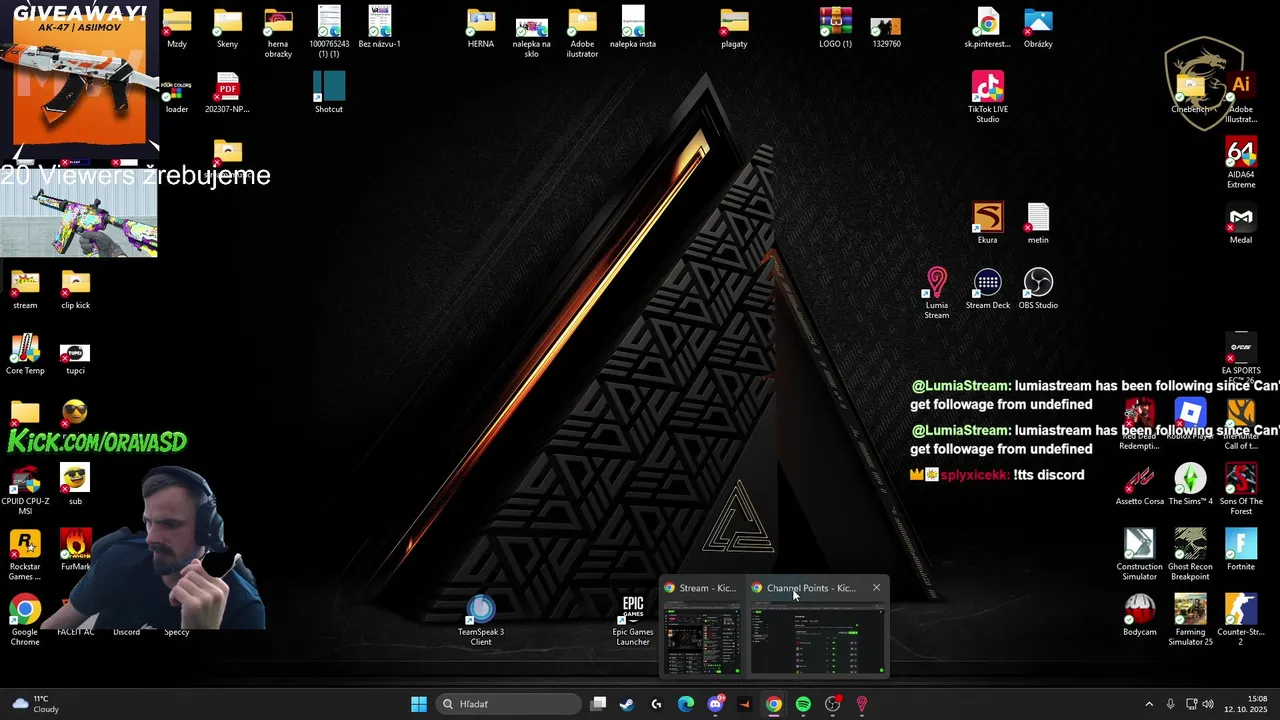The image size is (1280, 720).
Task: Open the microphone tray icon
Action: 1171,704
